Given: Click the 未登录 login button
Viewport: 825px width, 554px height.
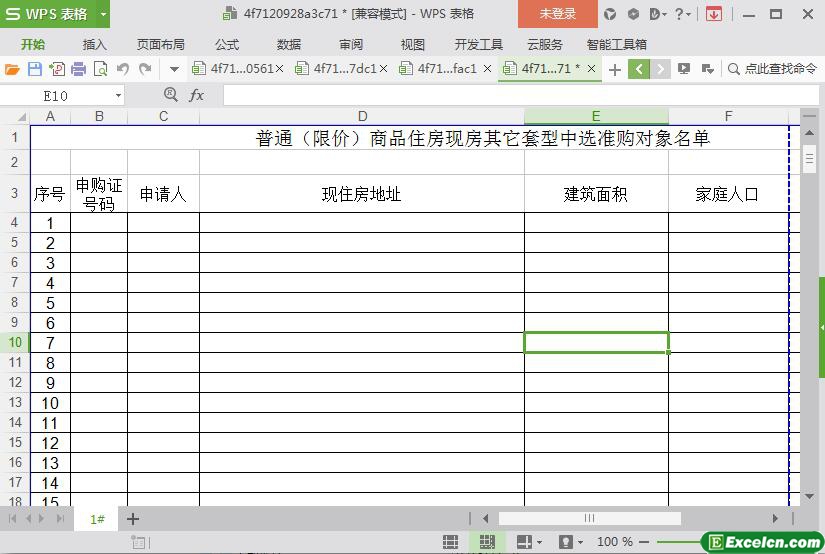Looking at the screenshot, I should point(557,14).
